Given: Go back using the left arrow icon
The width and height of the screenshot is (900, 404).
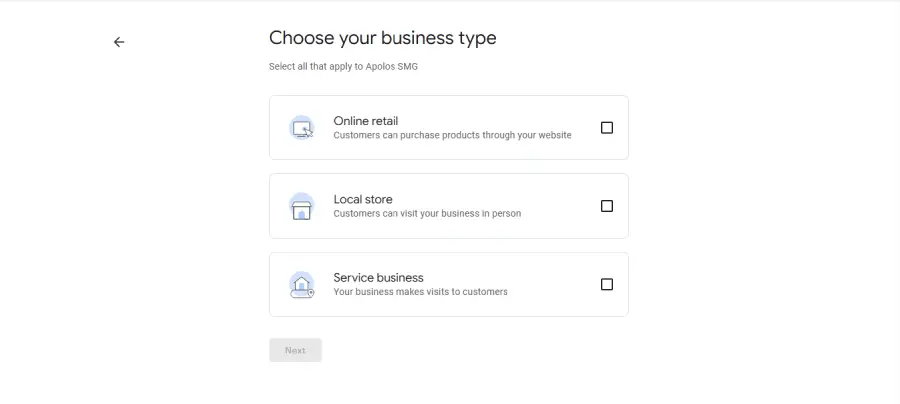Looking at the screenshot, I should pos(119,42).
